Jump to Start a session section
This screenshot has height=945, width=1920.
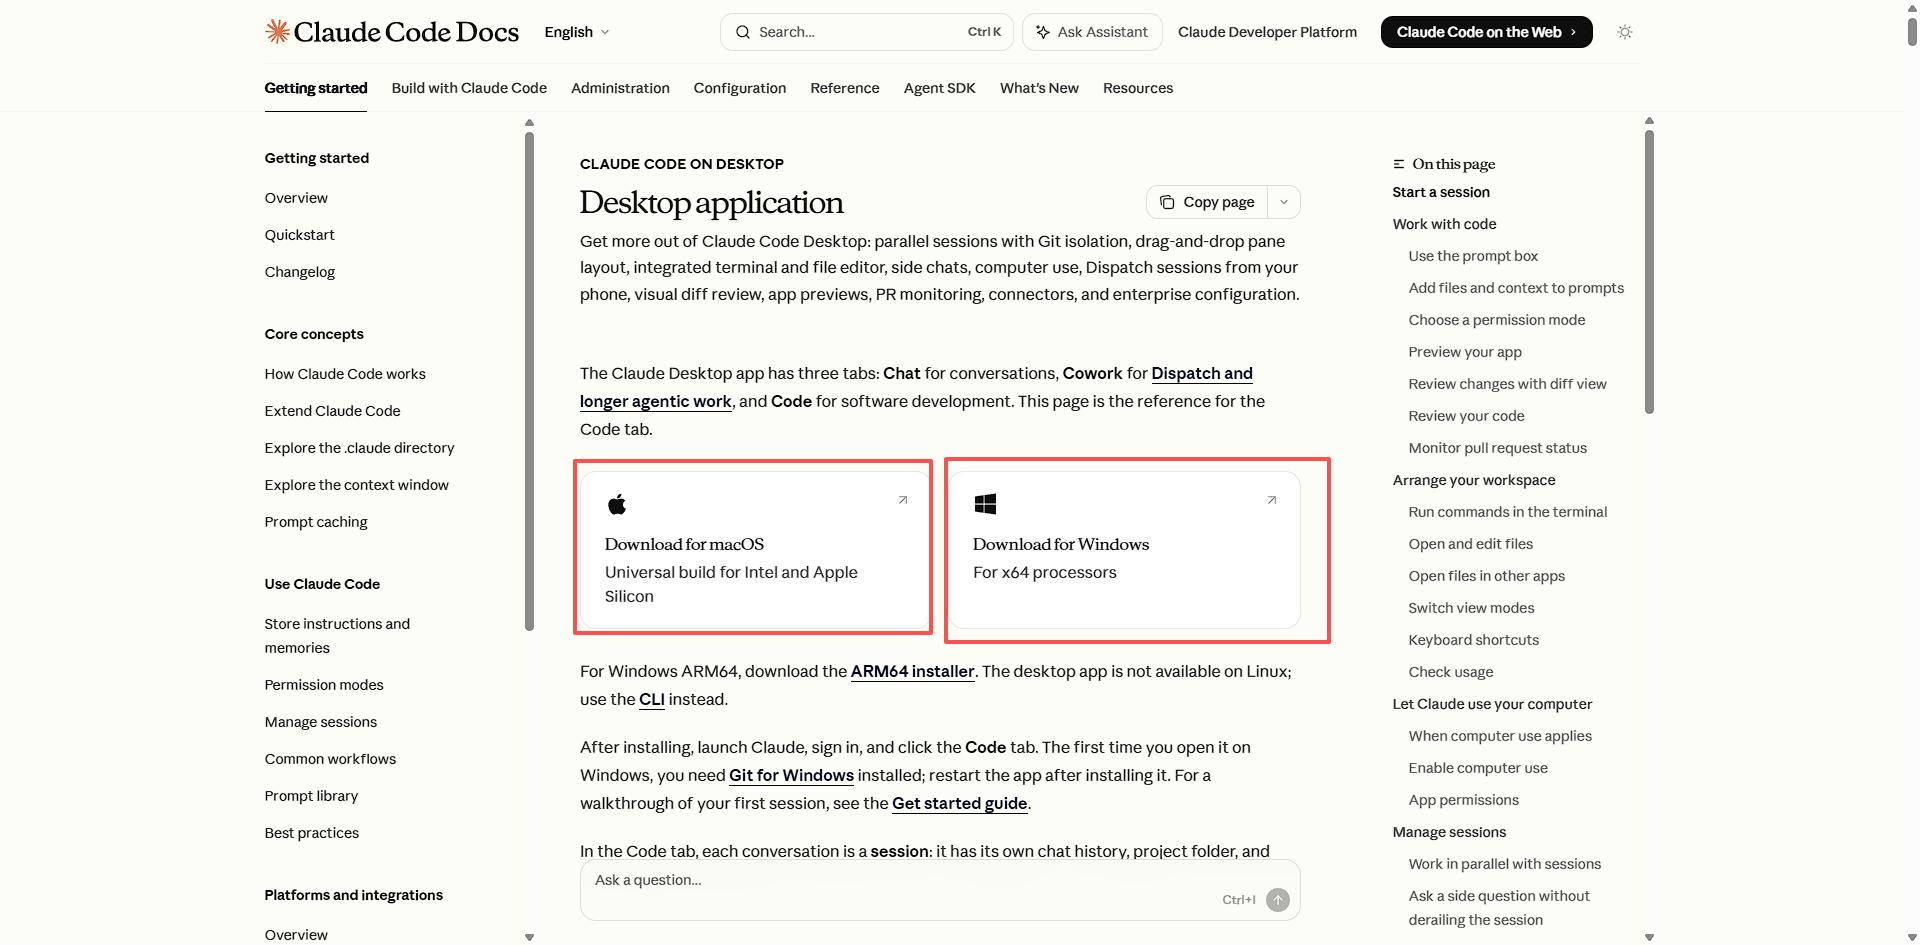tap(1441, 192)
